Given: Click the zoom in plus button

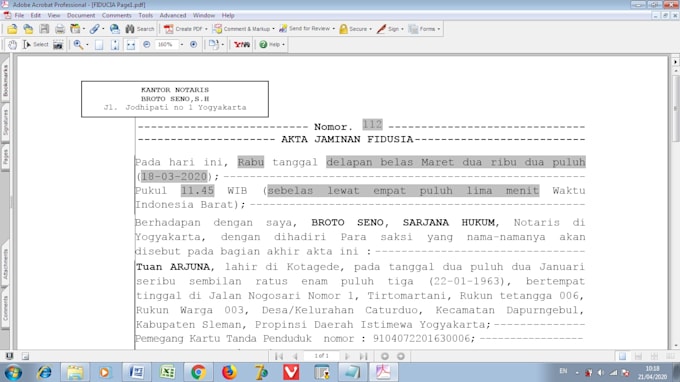Looking at the screenshot, I should (x=193, y=45).
